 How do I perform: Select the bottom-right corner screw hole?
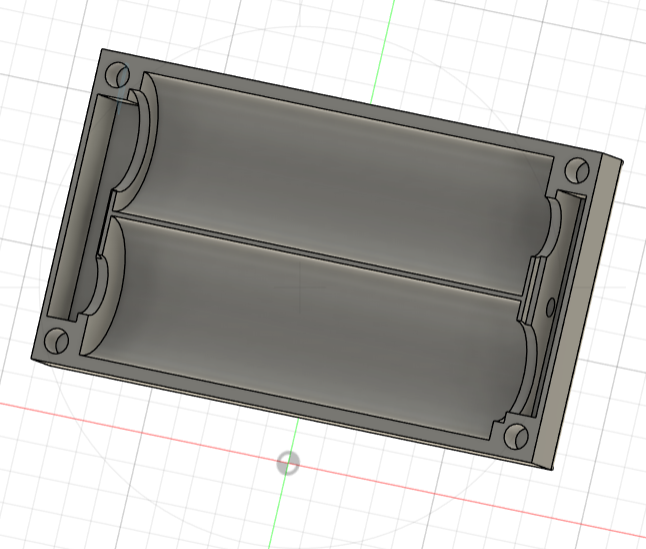pyautogui.click(x=516, y=437)
